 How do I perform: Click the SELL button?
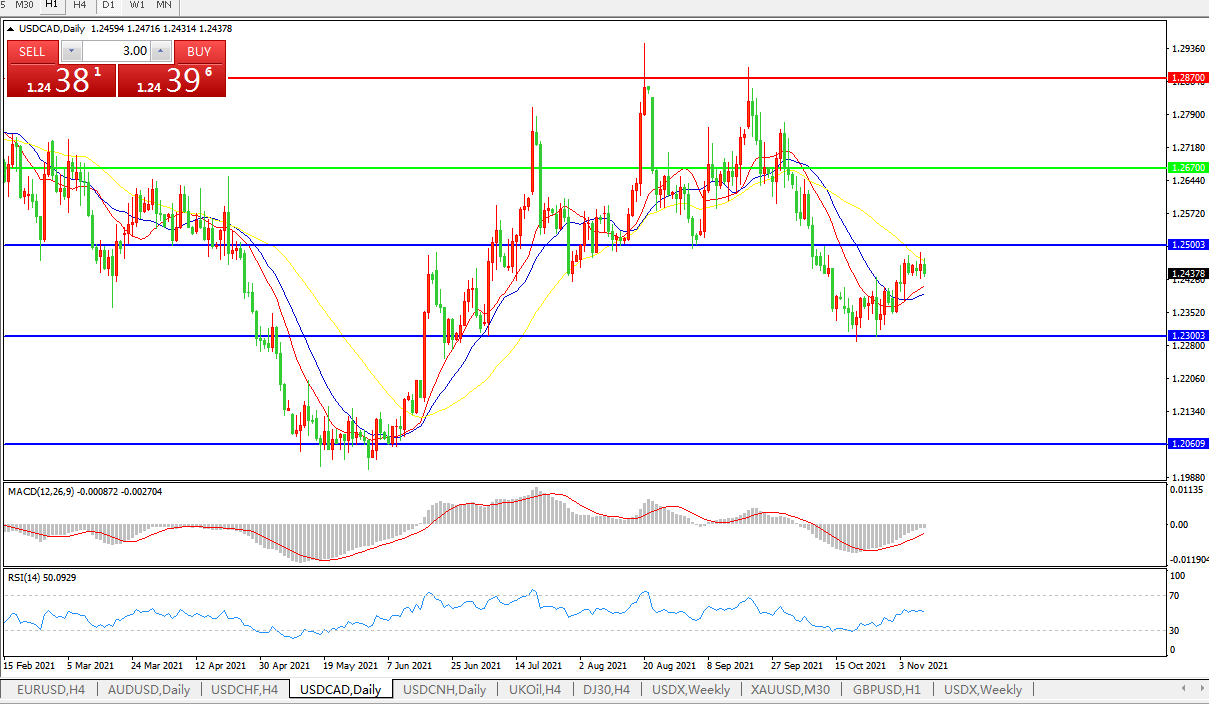tap(32, 51)
